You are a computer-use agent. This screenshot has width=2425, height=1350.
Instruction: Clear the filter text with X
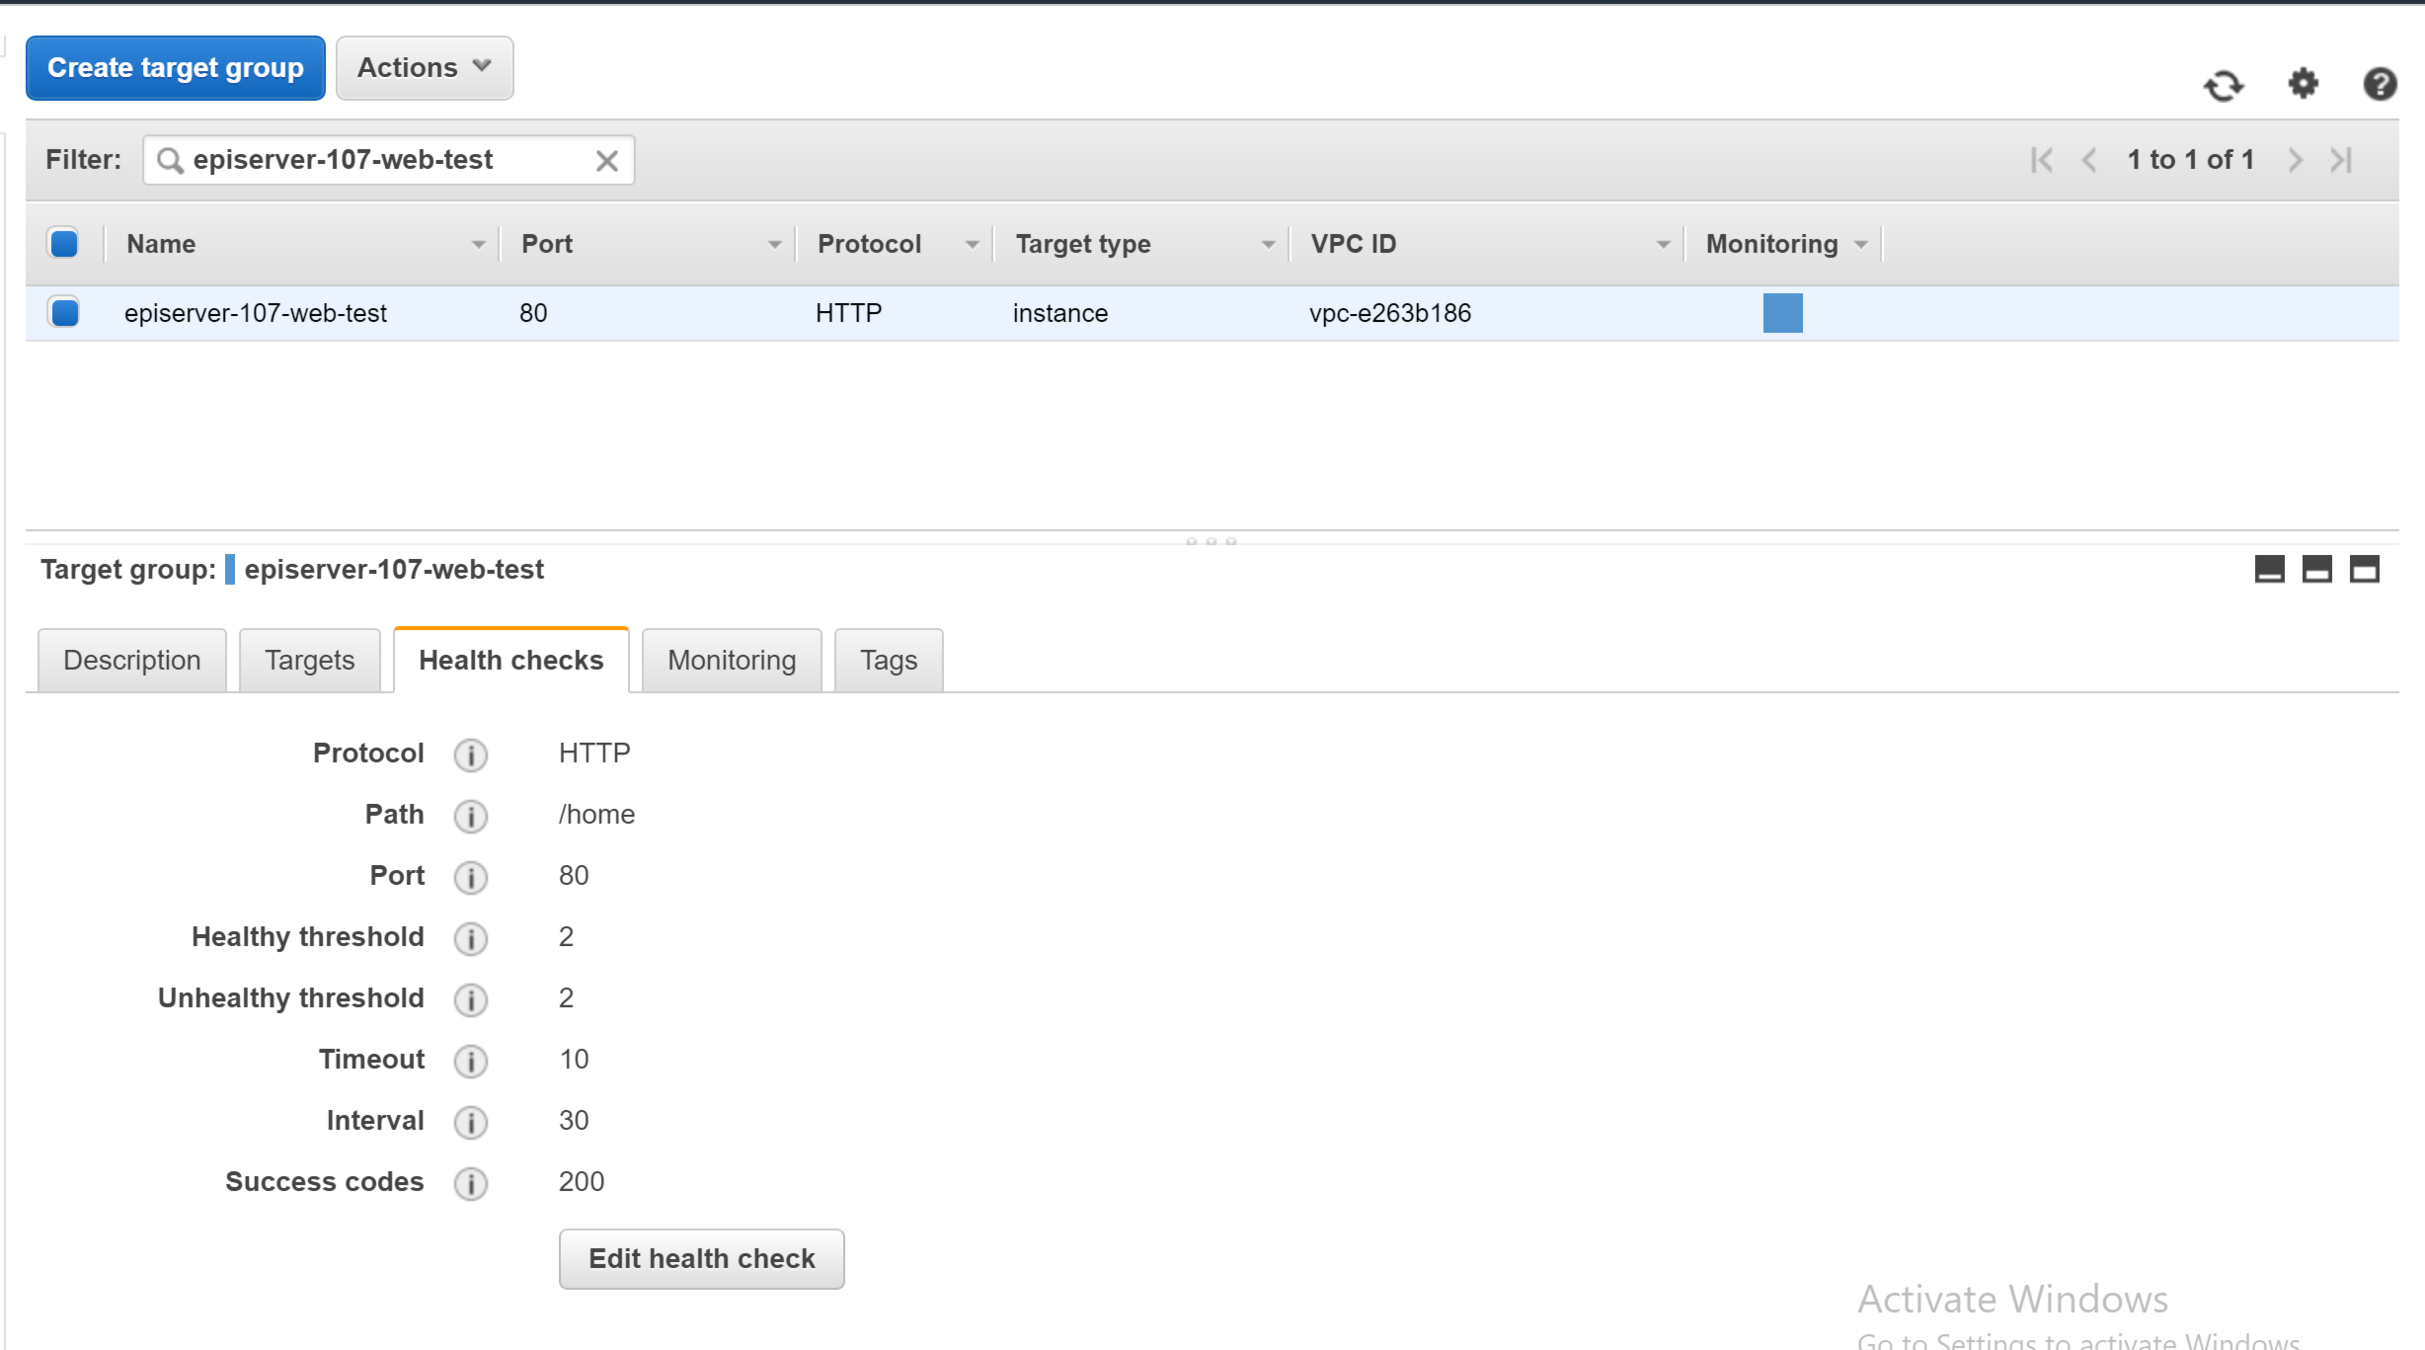[606, 161]
